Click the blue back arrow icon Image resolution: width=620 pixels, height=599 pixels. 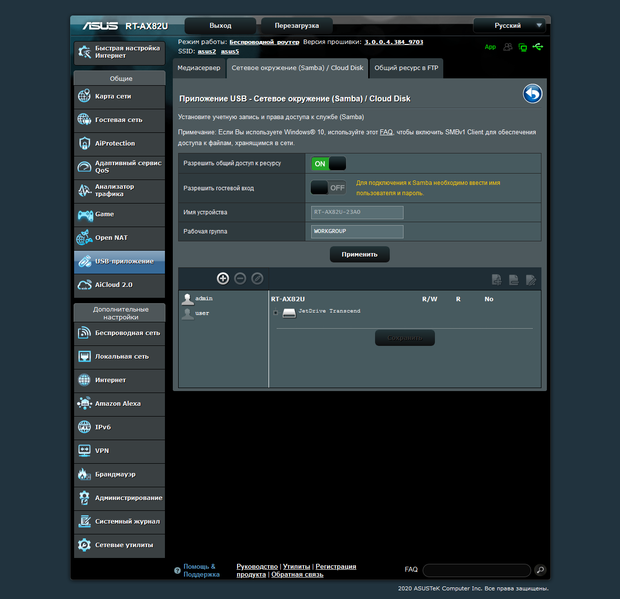[532, 94]
